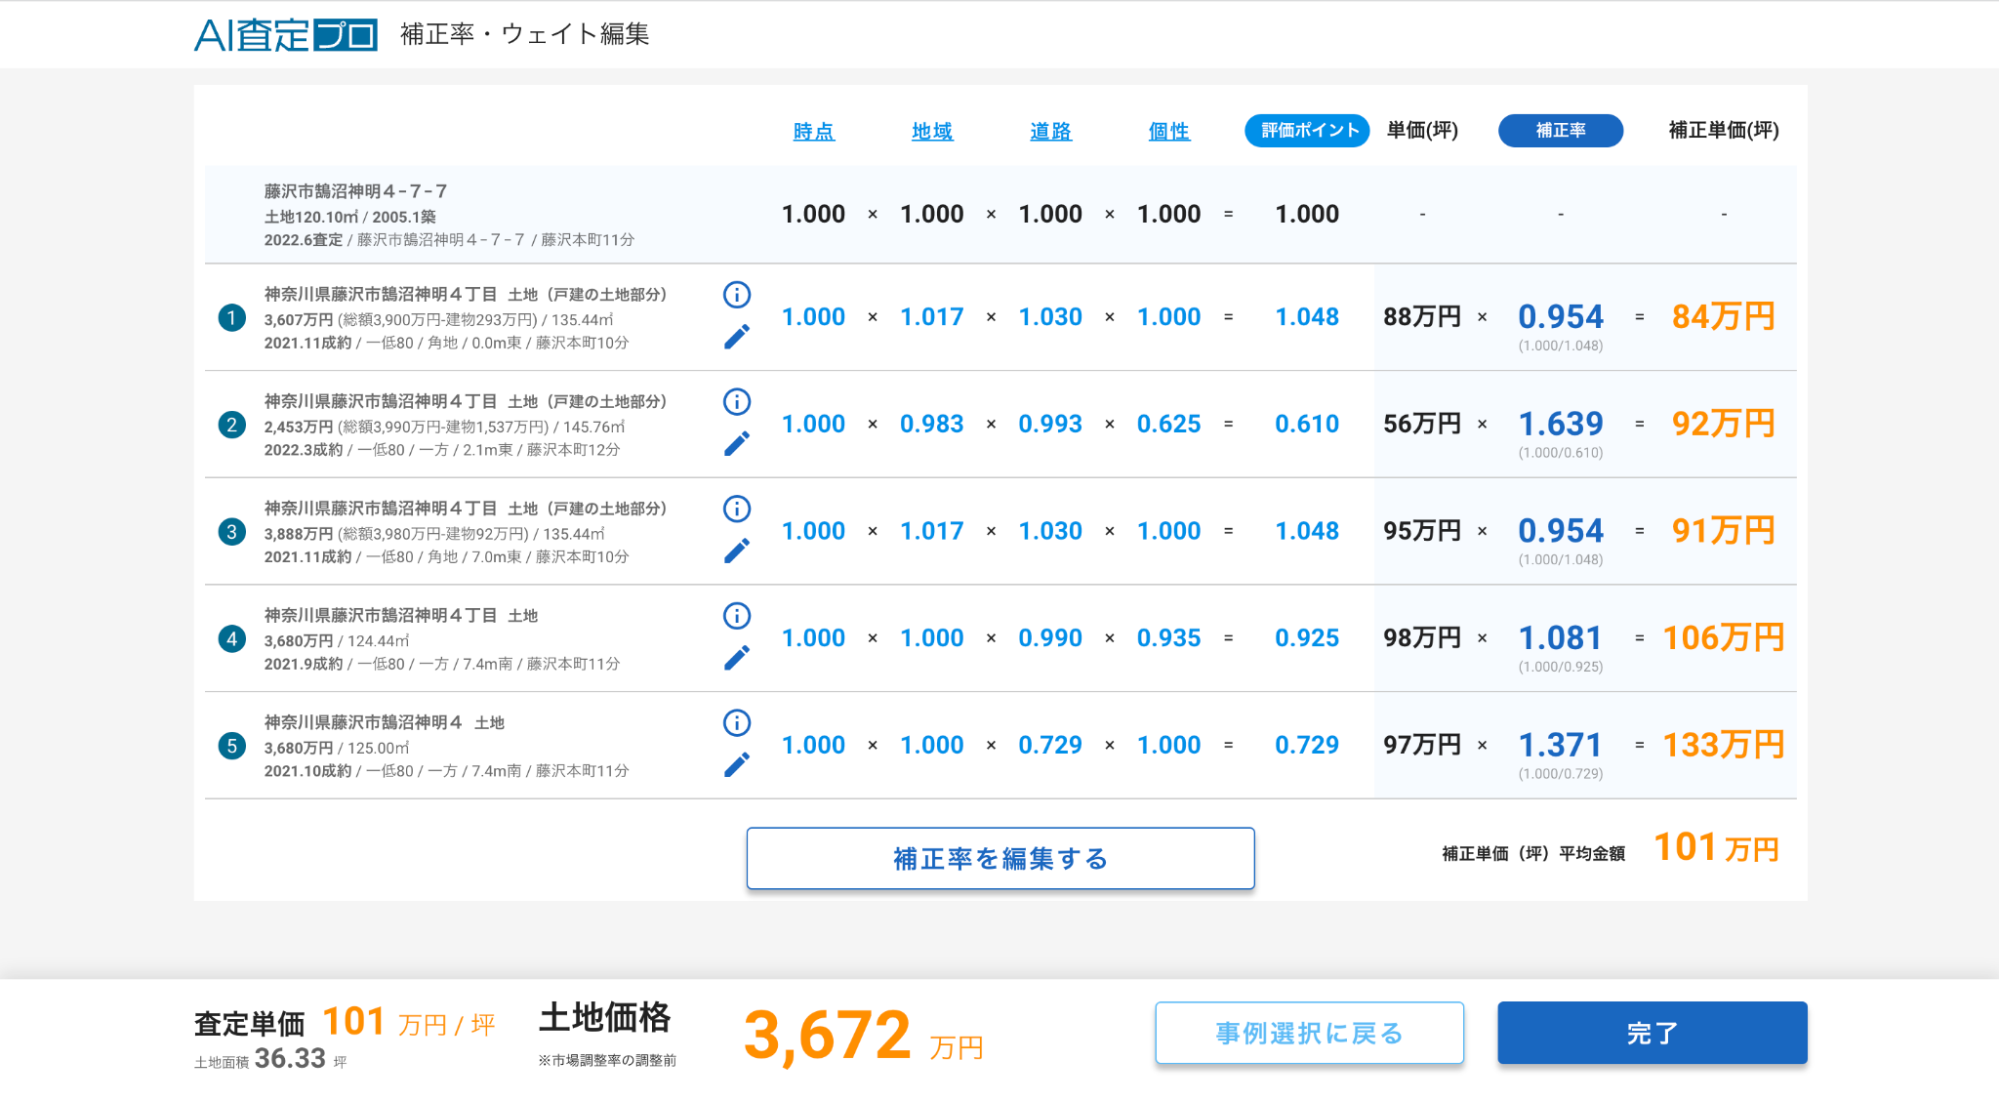Screen dimensions: 1999x1099
Task: Click the 個性 column header link
Action: (1169, 131)
